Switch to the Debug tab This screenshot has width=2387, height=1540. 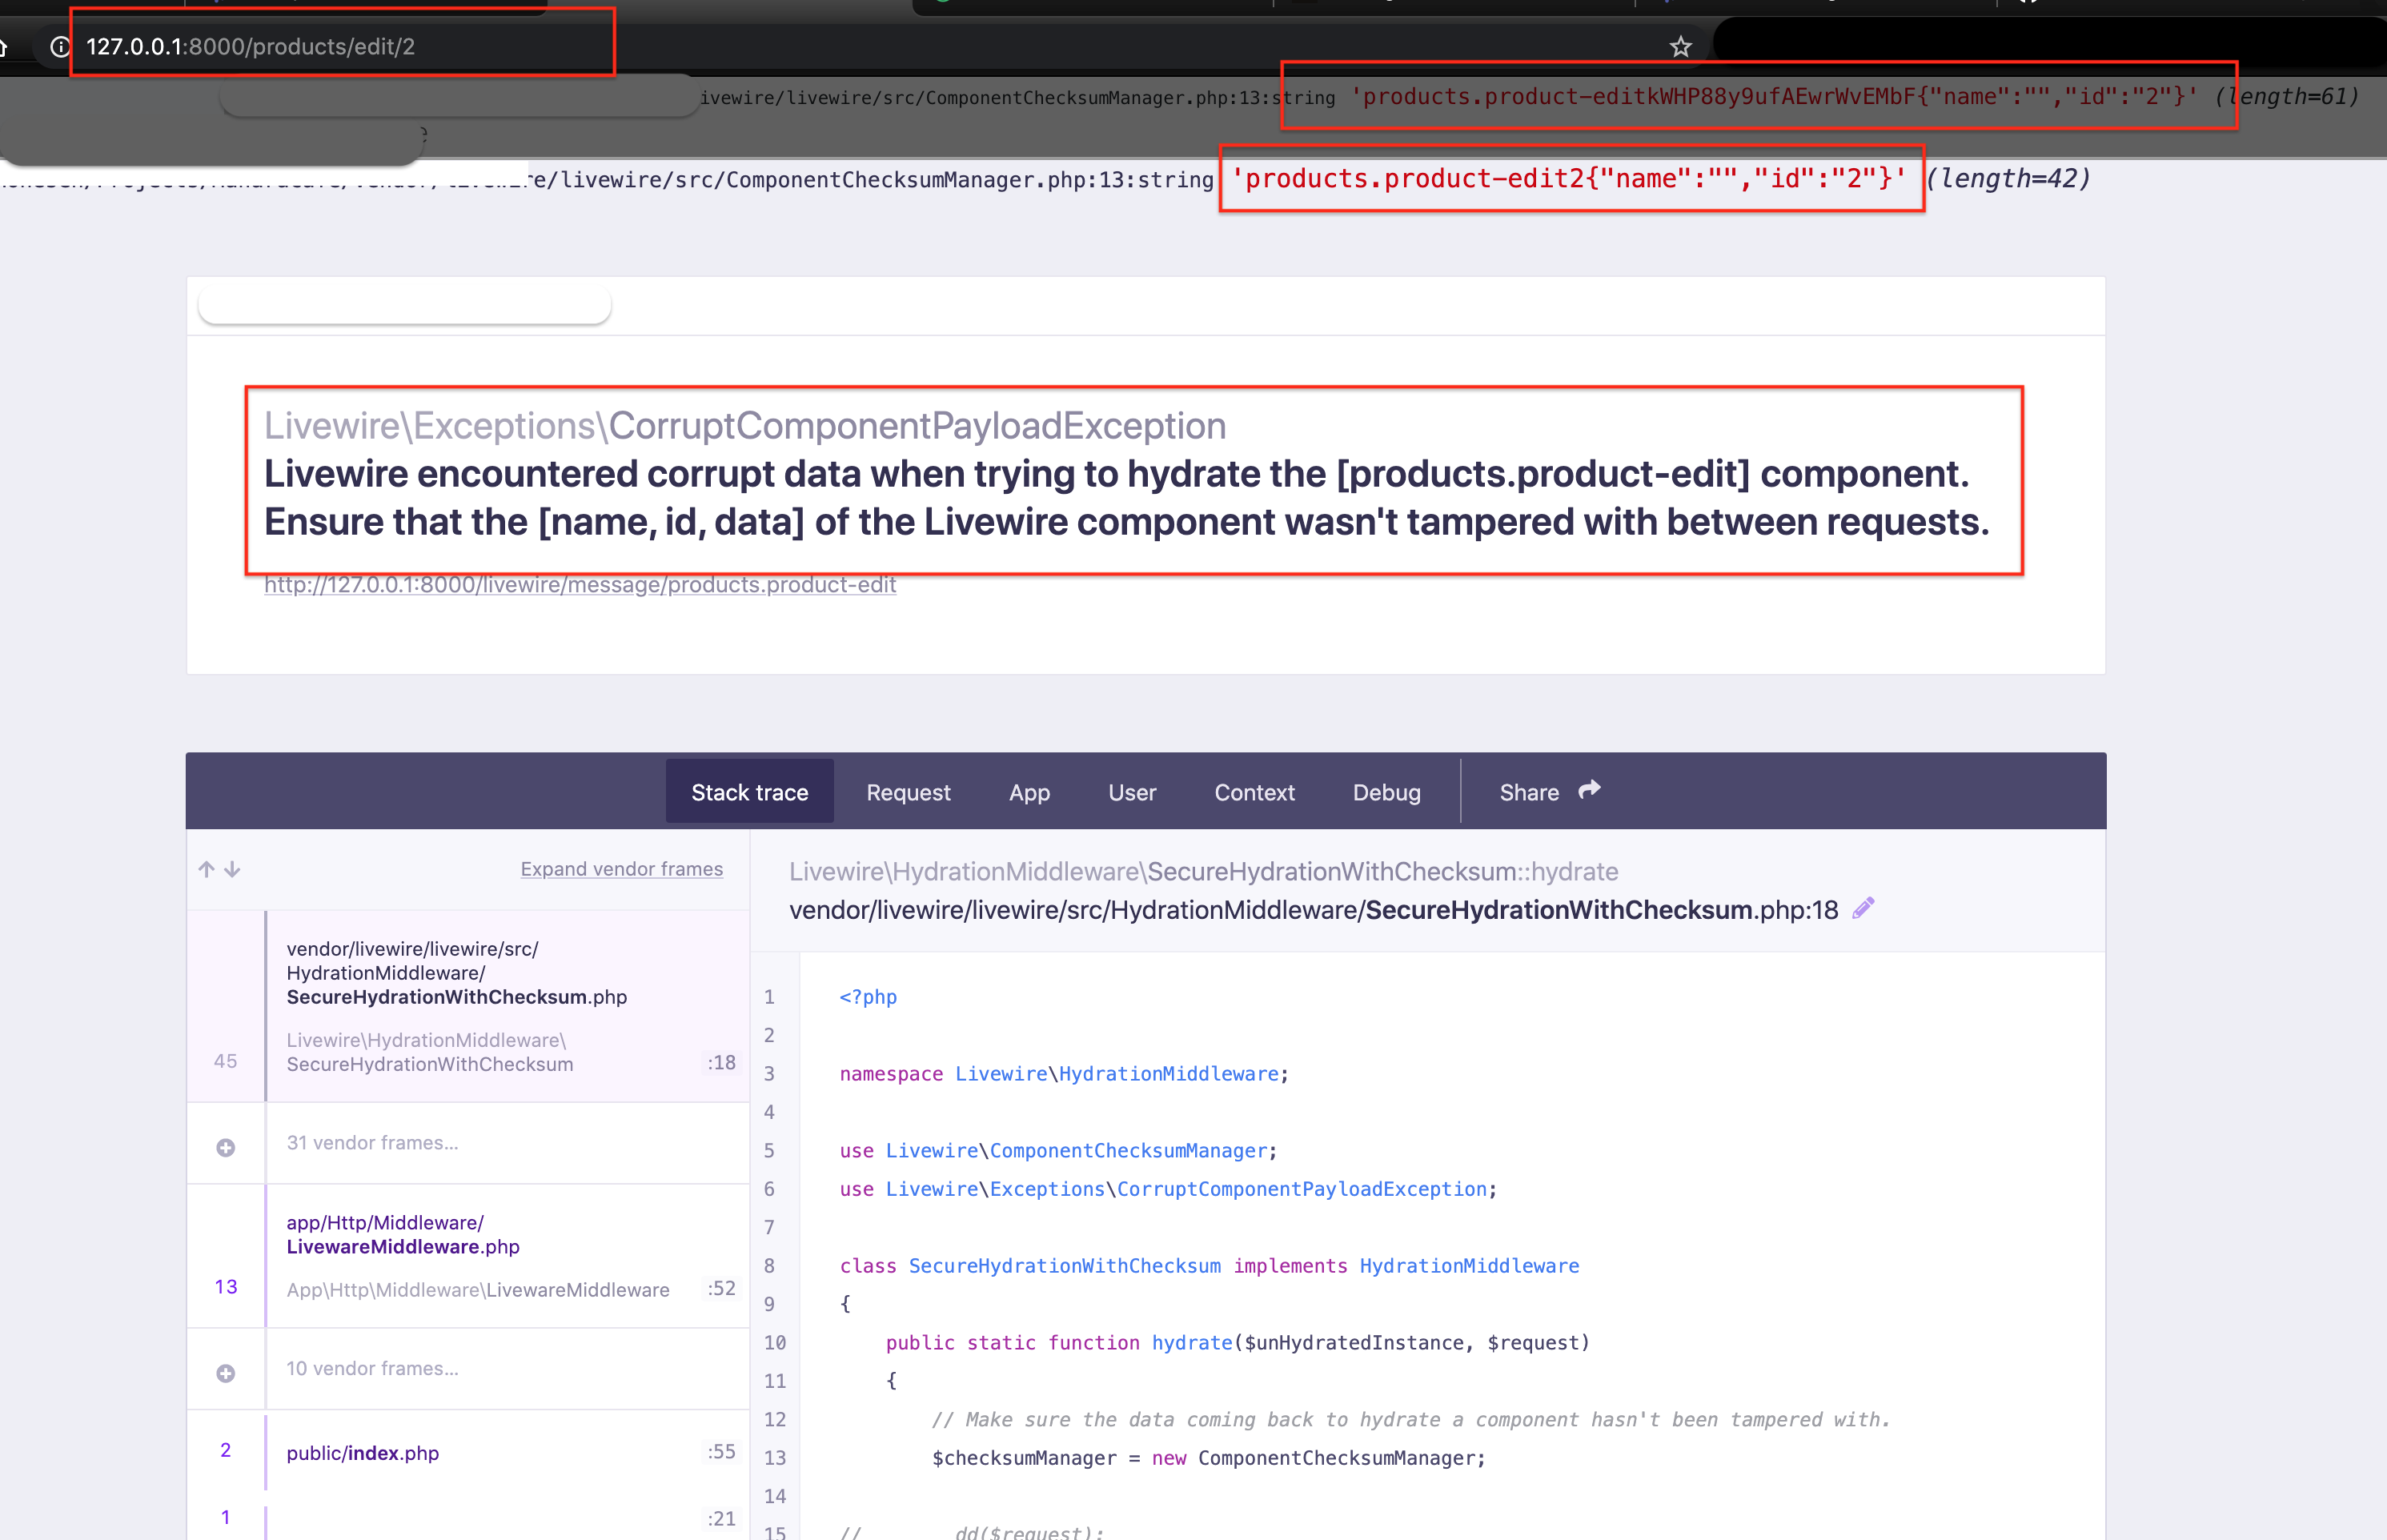coord(1386,792)
